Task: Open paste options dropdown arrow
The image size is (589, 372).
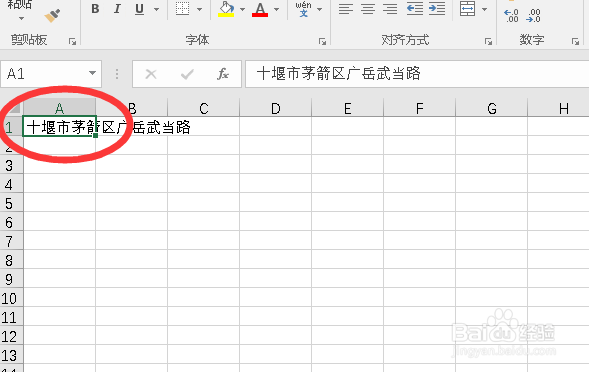Action: [21, 18]
